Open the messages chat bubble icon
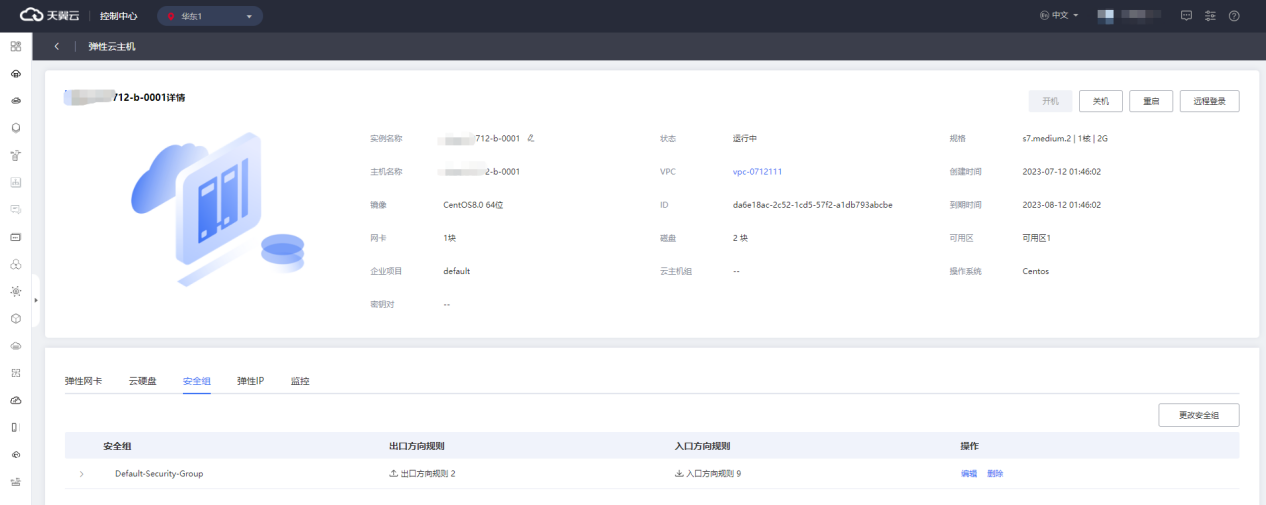 click(x=1186, y=16)
